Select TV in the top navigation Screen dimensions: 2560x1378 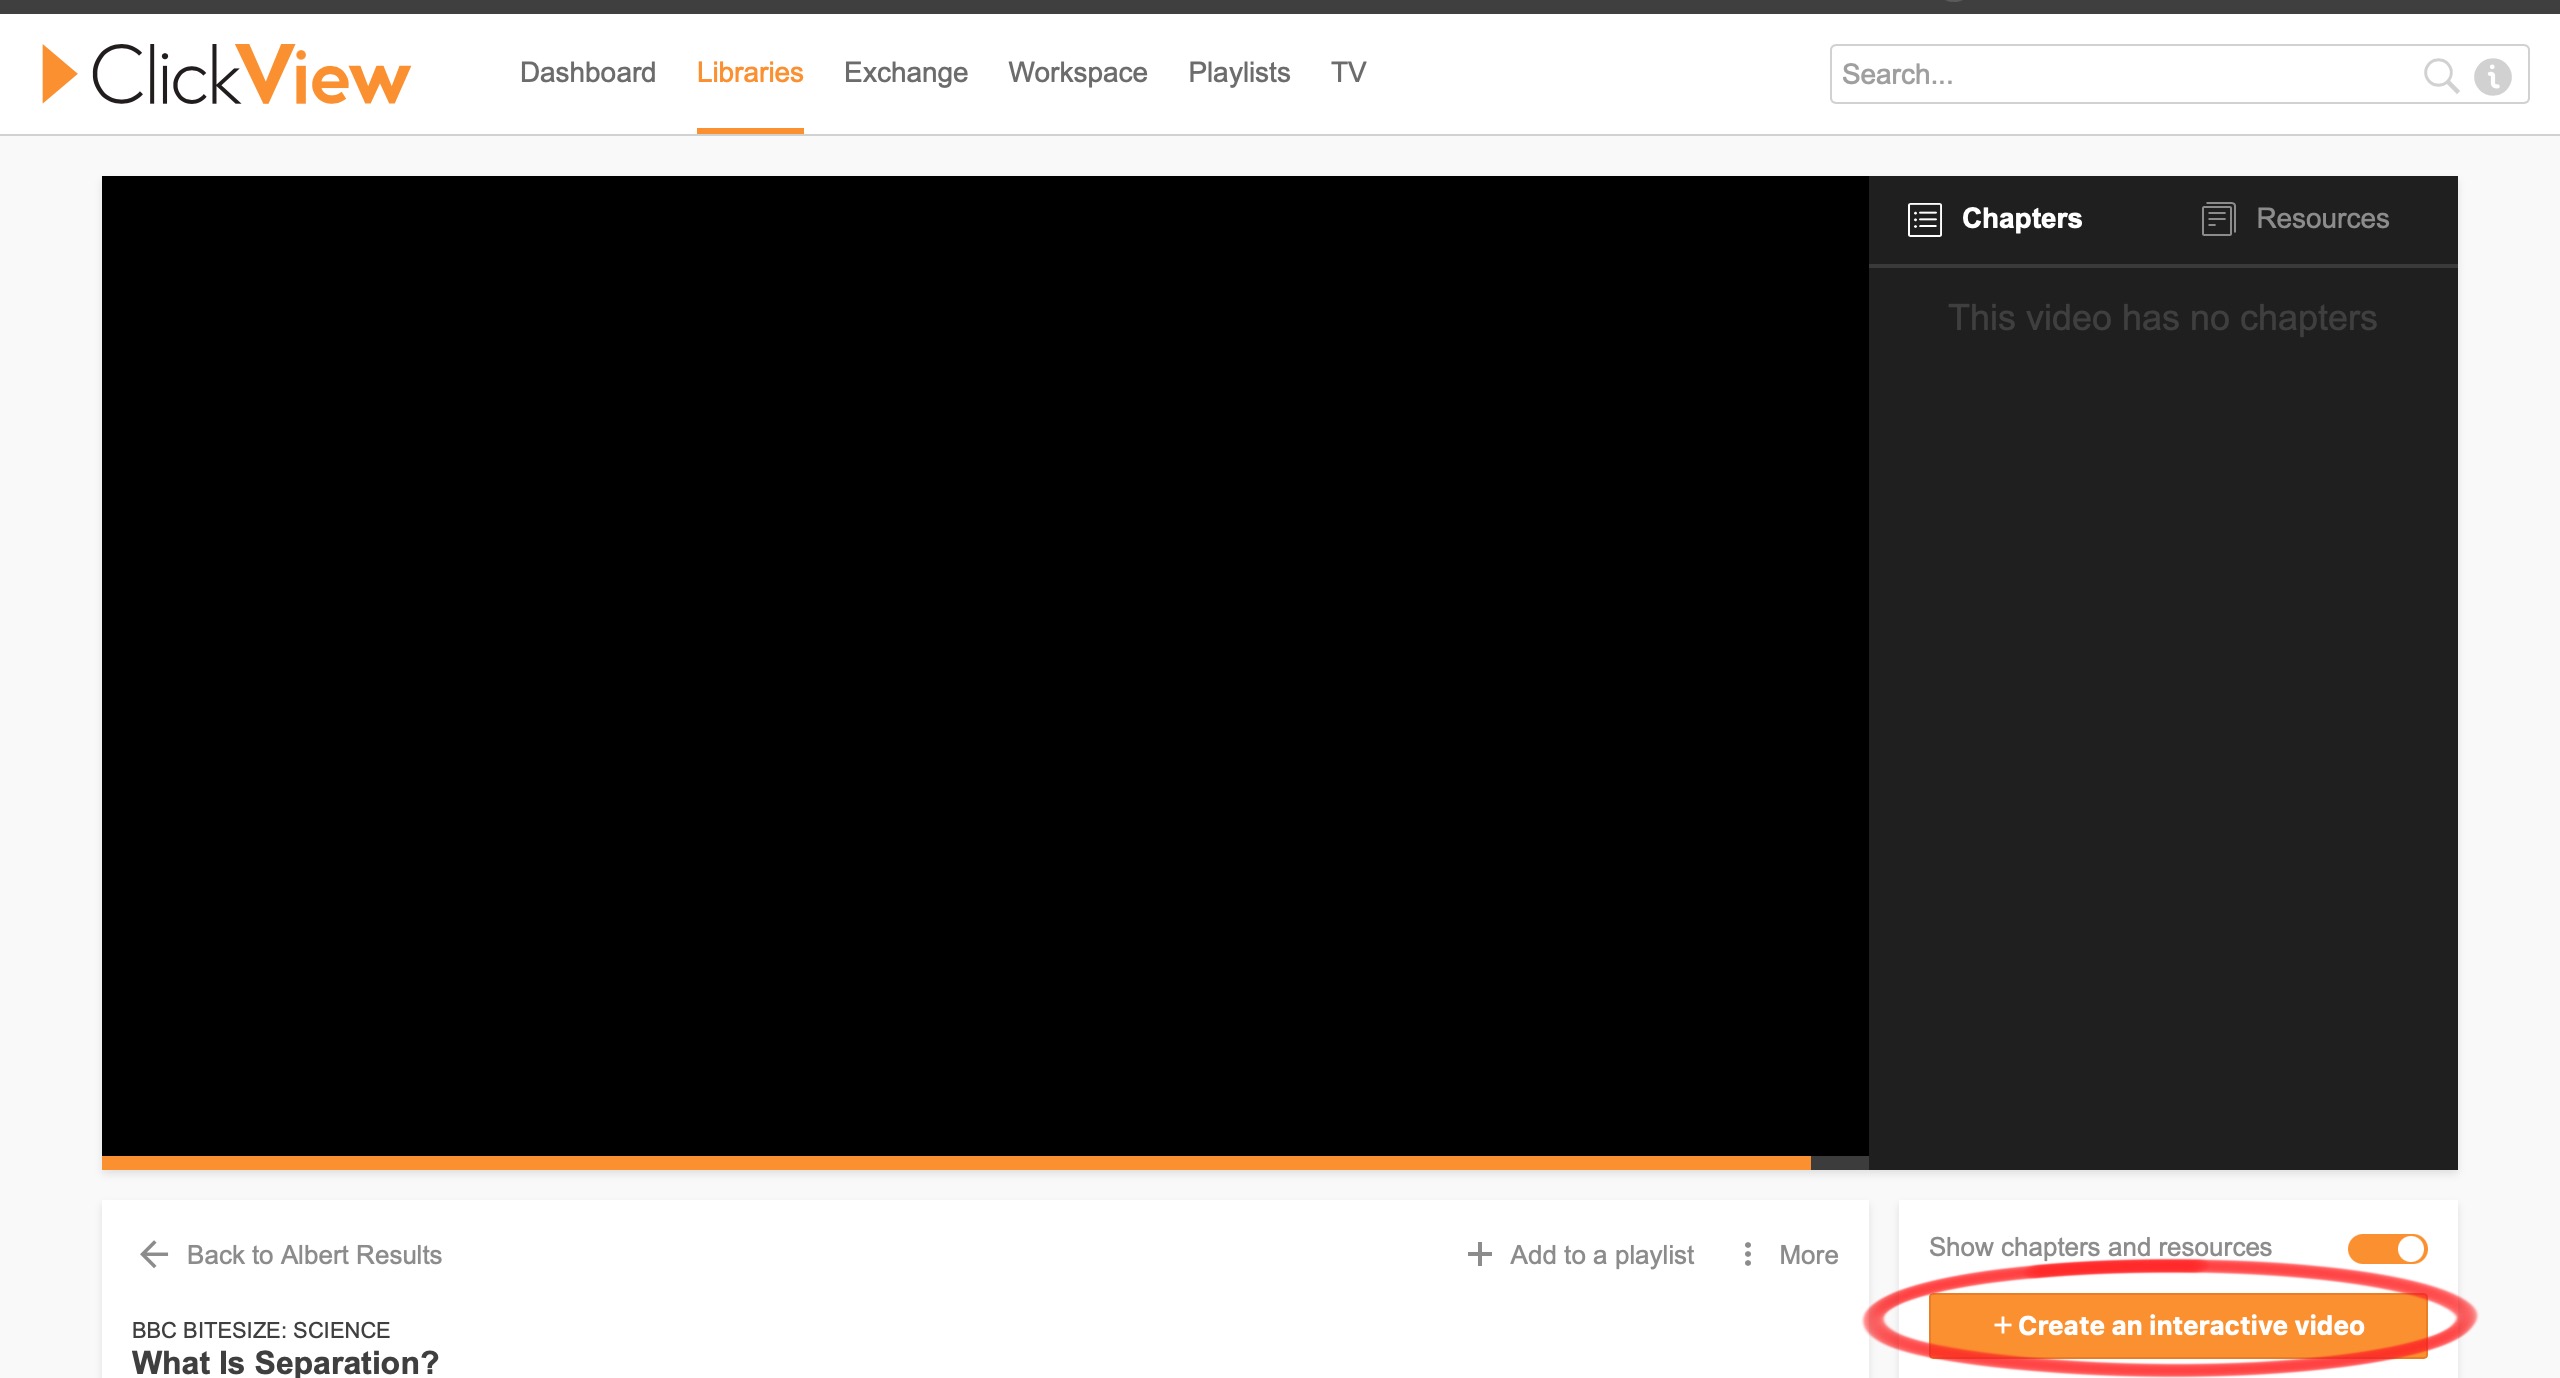[x=1347, y=73]
